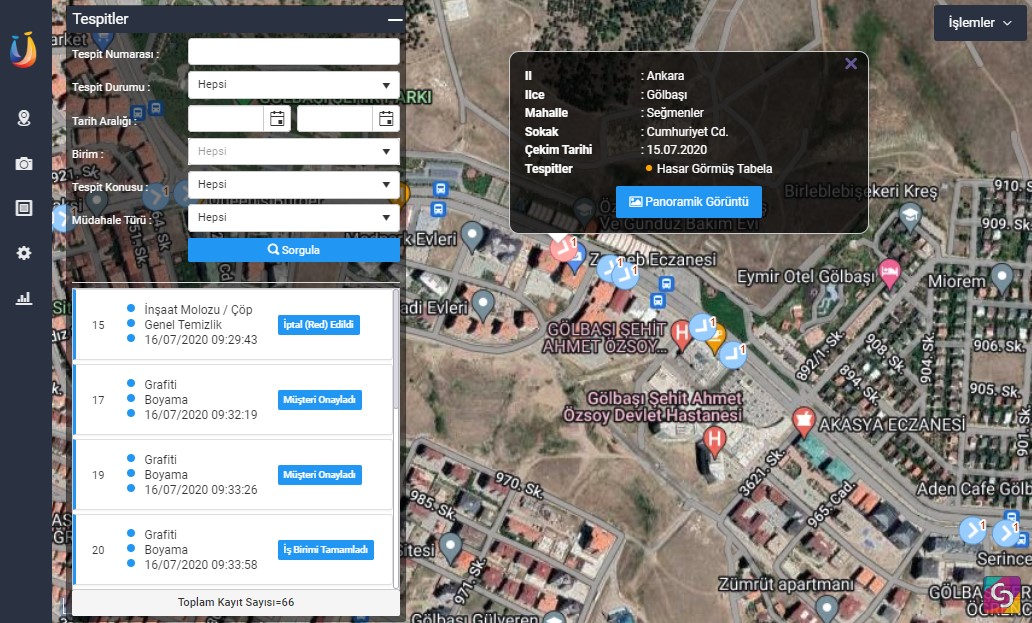
Task: Open settings gear icon in sidebar
Action: (x=24, y=253)
